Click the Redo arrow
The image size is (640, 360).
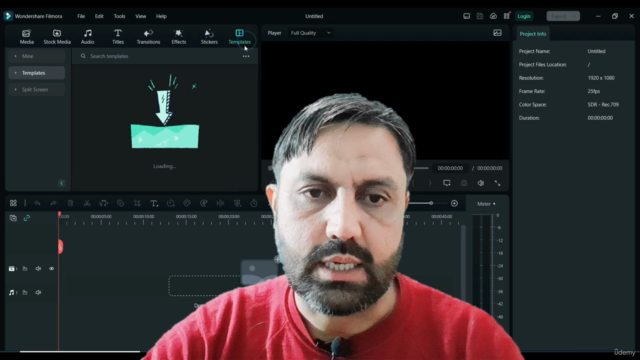point(53,203)
